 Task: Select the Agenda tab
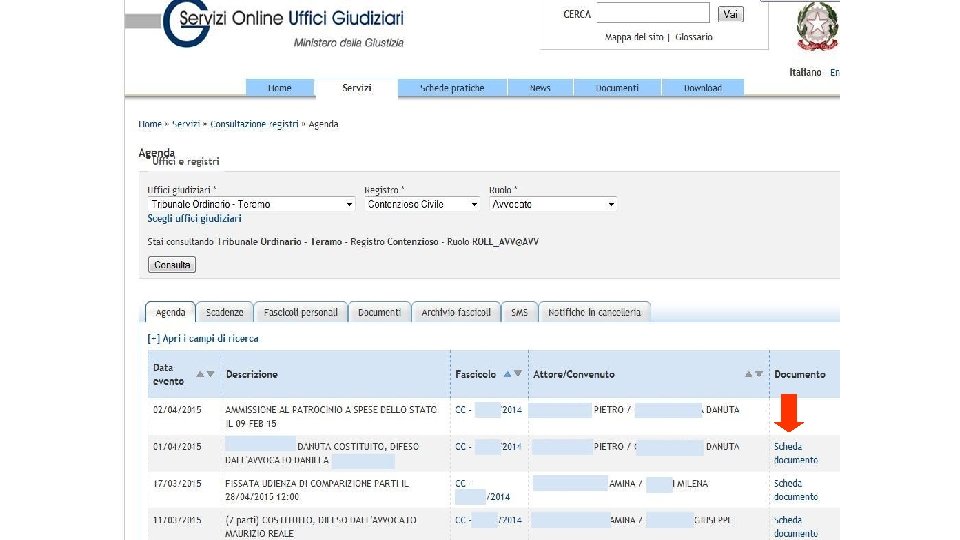coord(170,312)
